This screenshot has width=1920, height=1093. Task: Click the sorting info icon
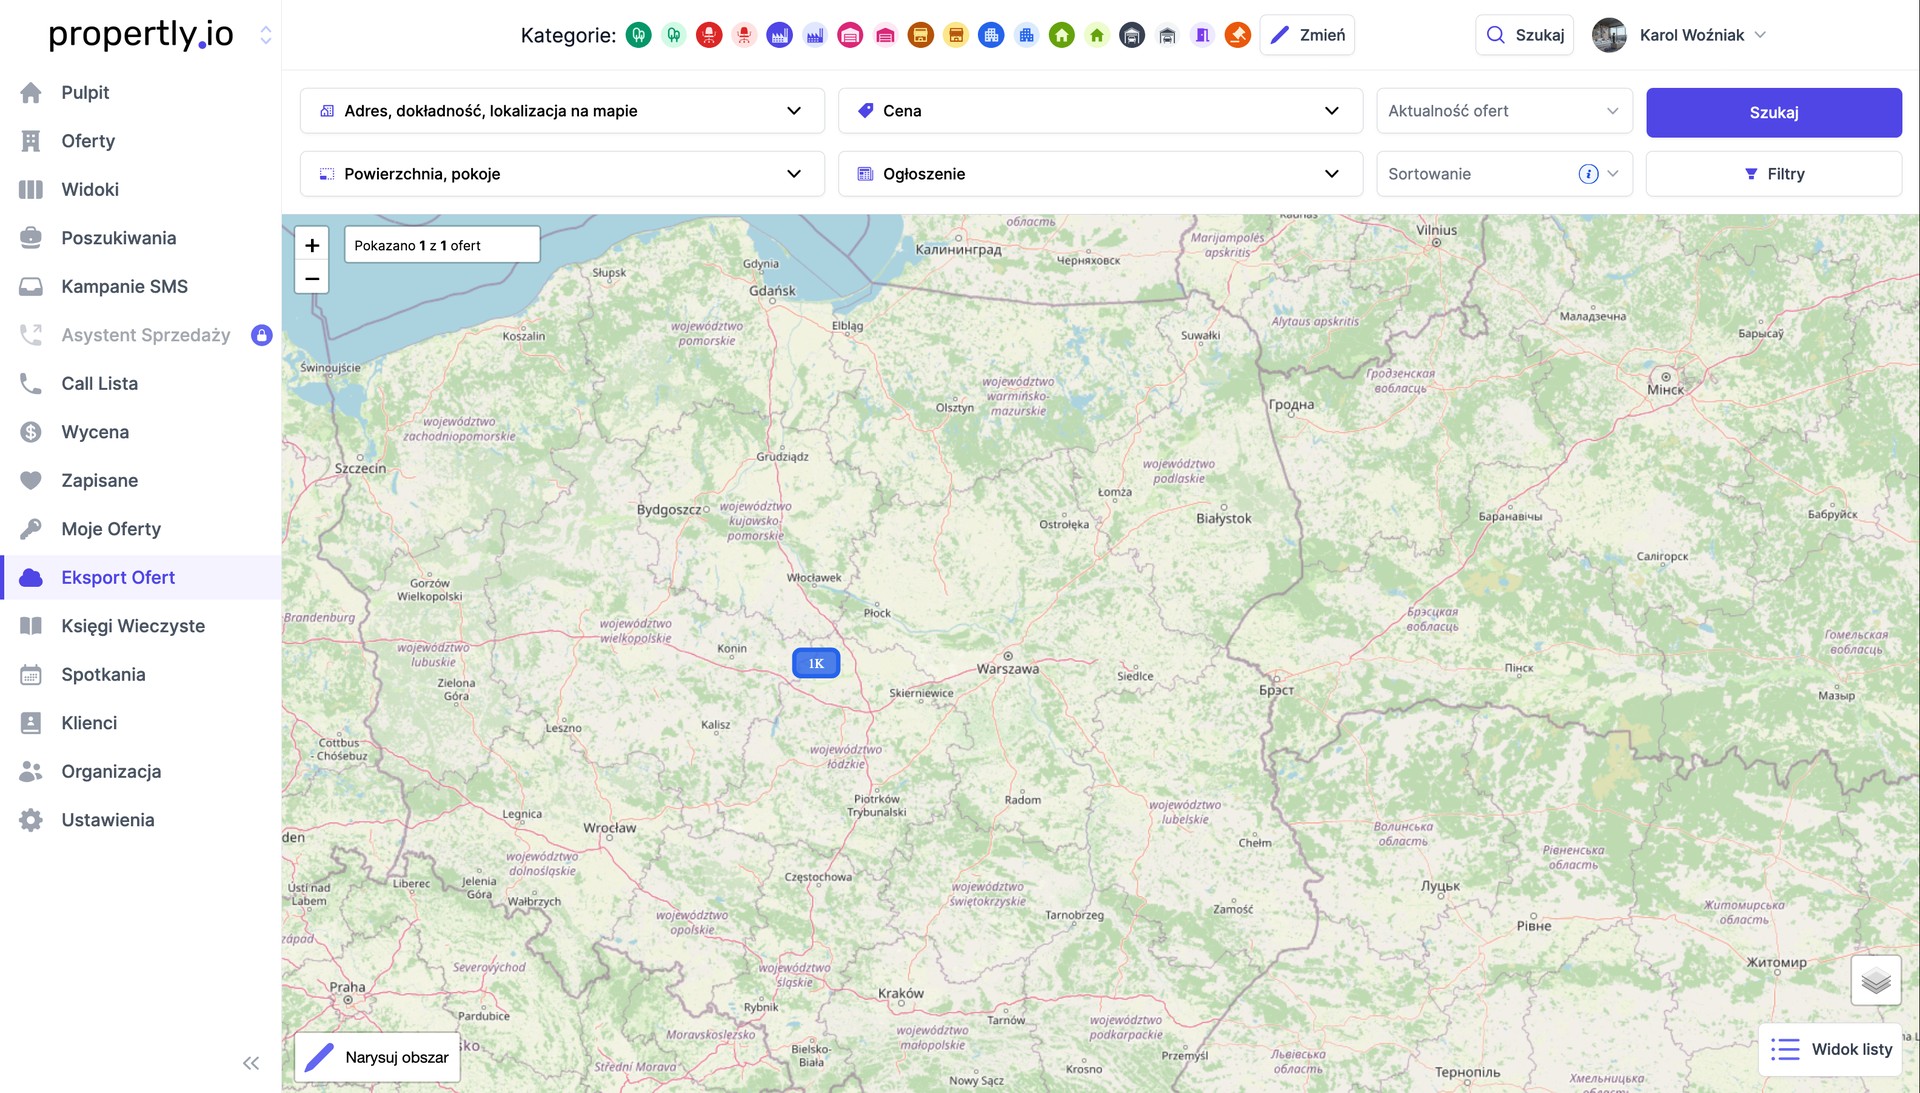[1588, 174]
